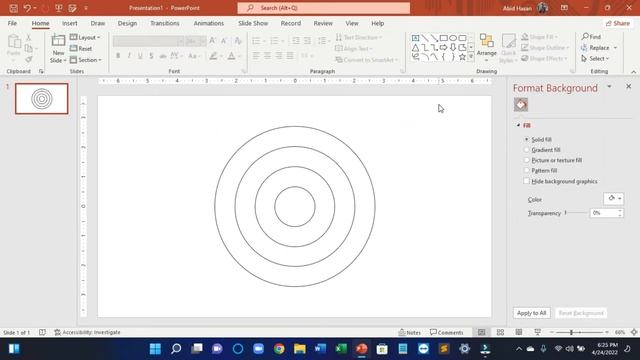This screenshot has height=360, width=640.
Task: Click Find in the Editing group
Action: (591, 37)
